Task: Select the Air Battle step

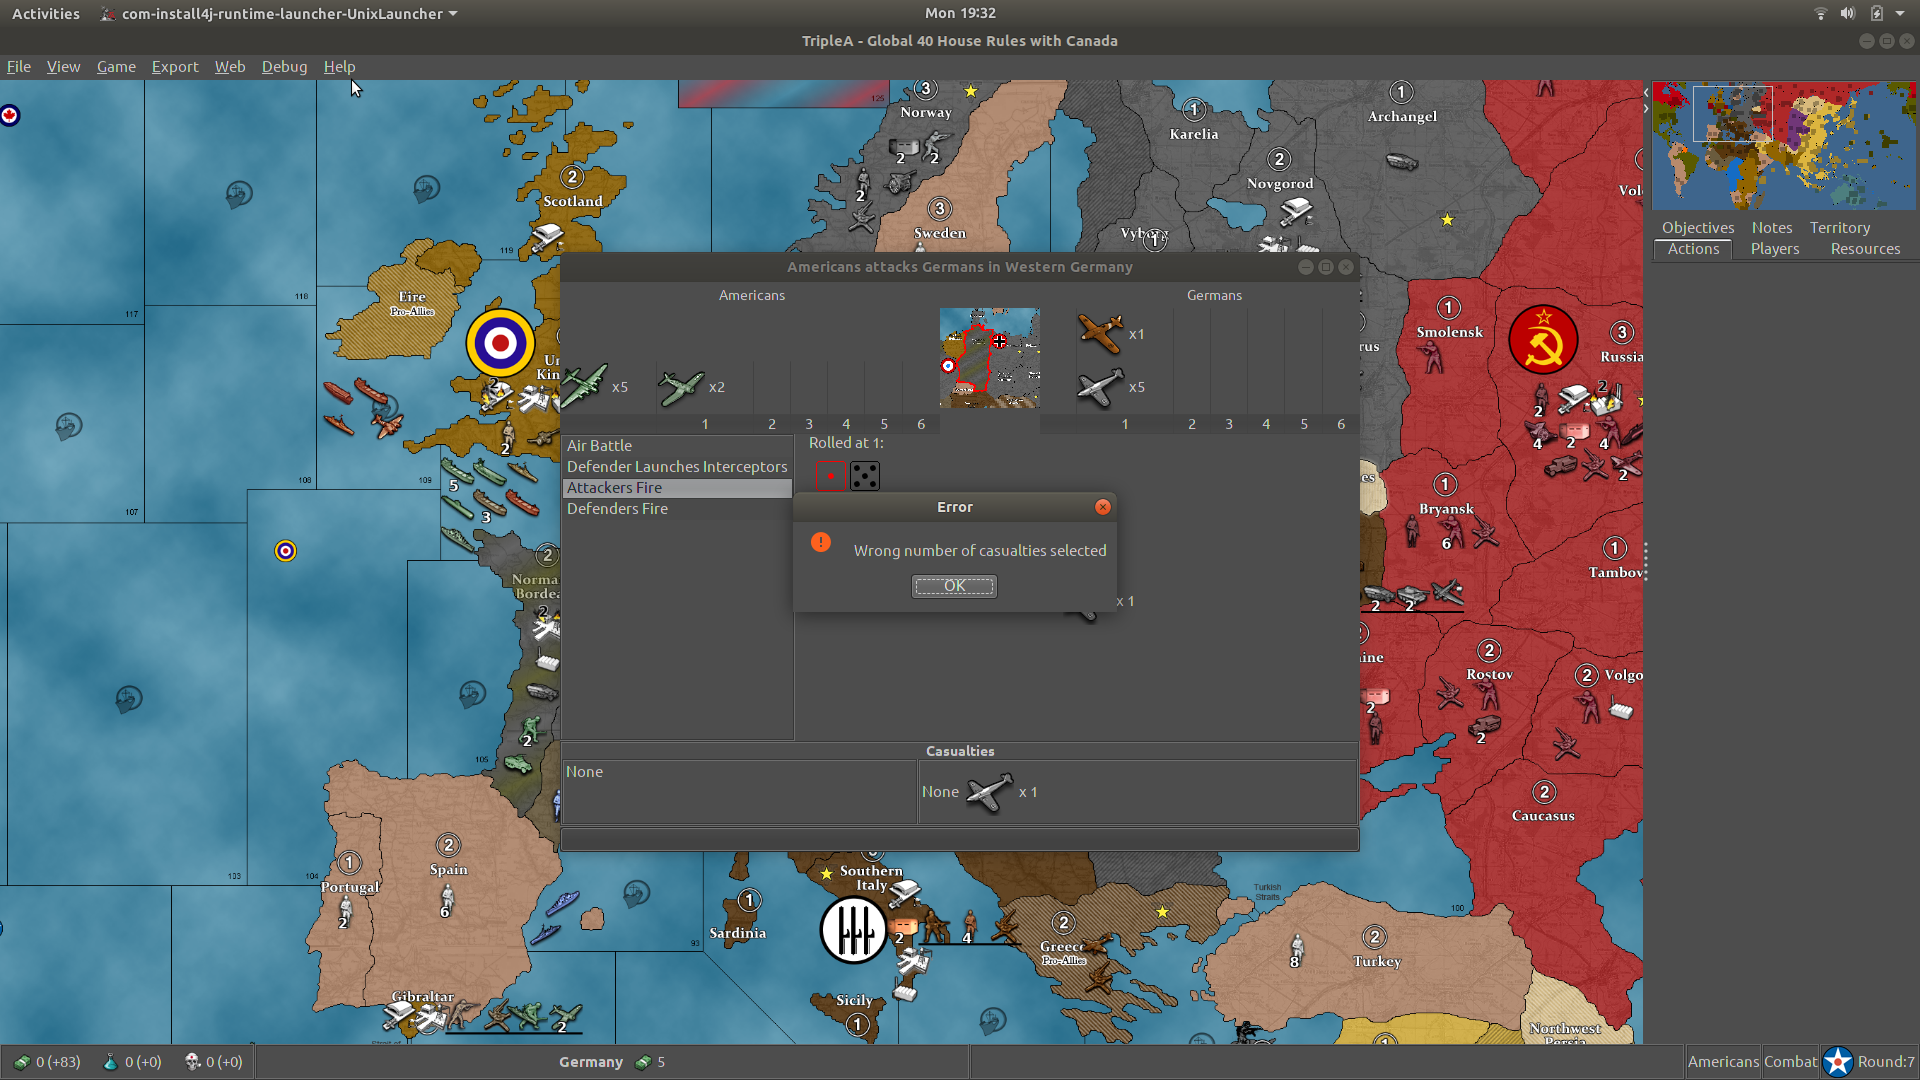Action: [677, 446]
